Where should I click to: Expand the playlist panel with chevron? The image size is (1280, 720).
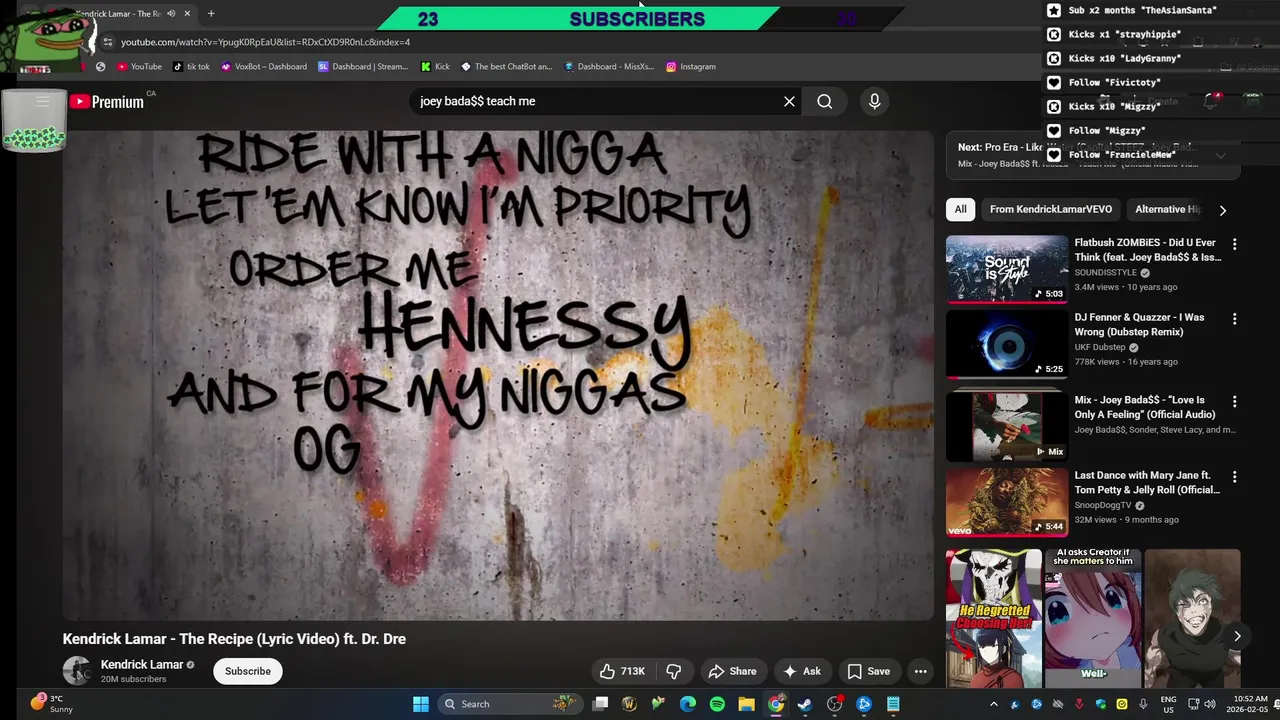[1221, 155]
